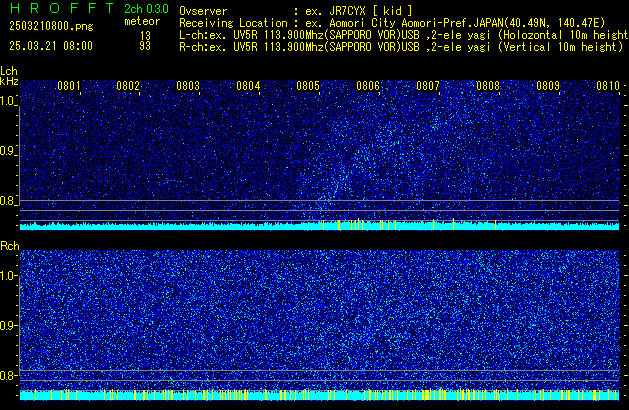
Task: Click the 0810 time marker
Action: [x=608, y=86]
